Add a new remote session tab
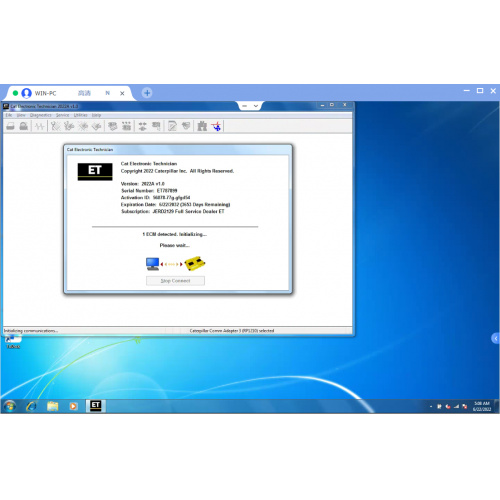Screen dimensions: 500x500 tap(147, 93)
